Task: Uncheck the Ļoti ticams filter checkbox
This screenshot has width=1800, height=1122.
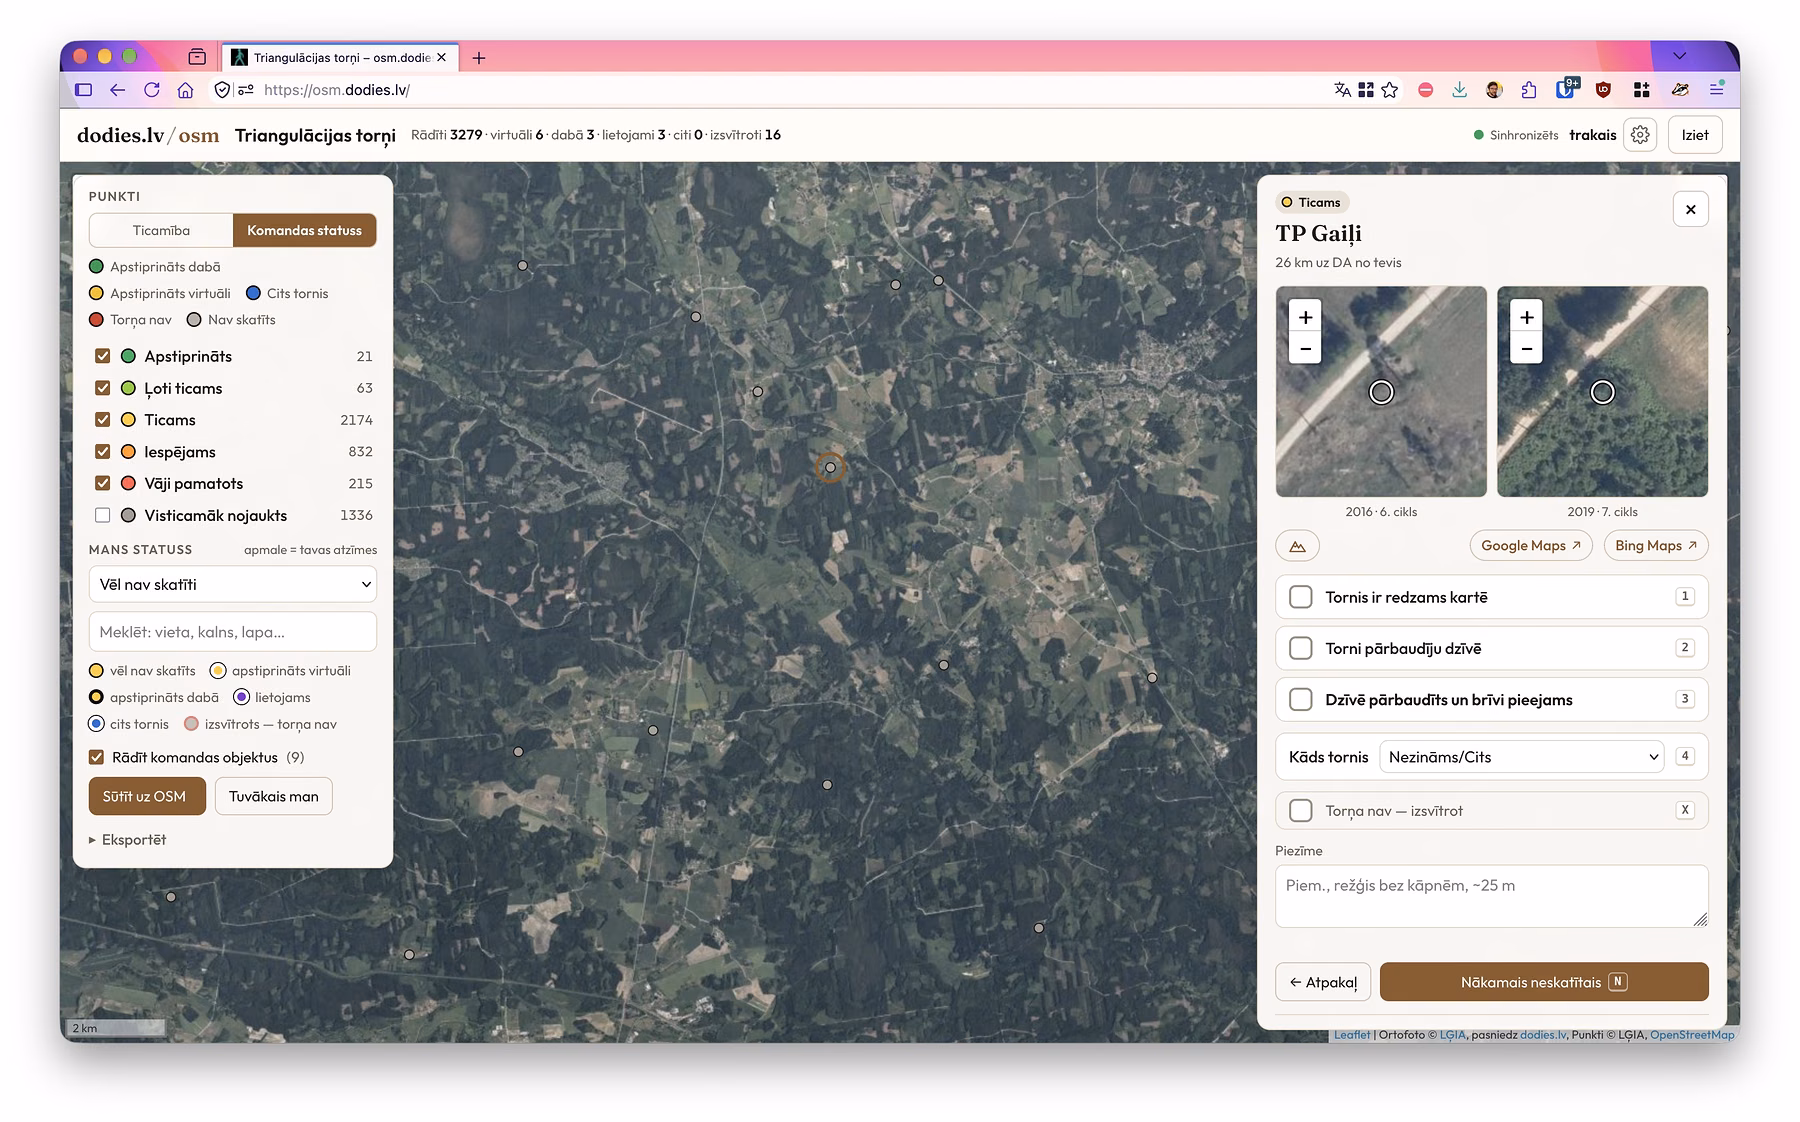Action: 102,388
